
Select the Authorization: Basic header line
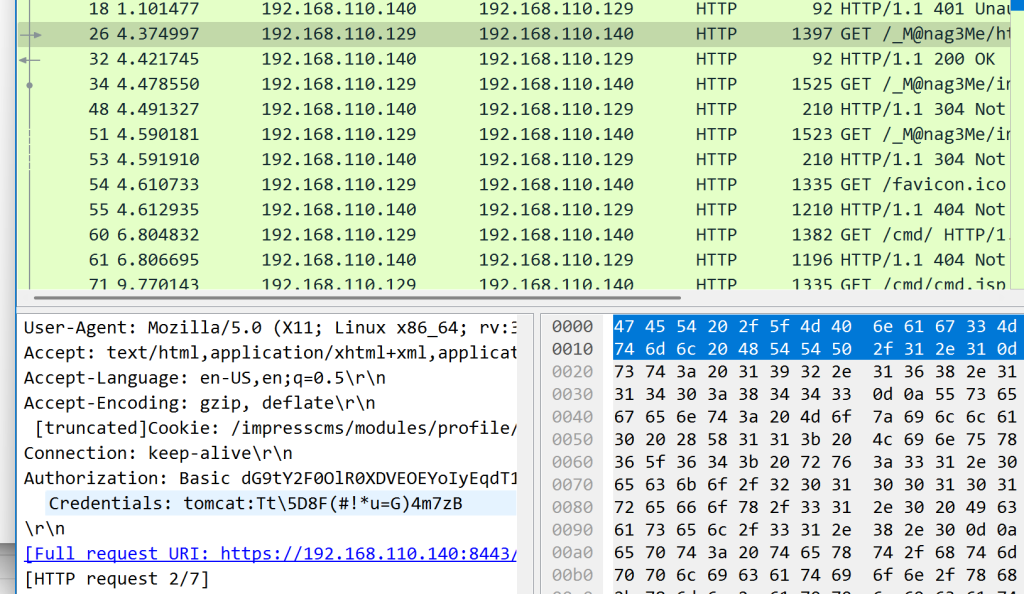click(270, 478)
